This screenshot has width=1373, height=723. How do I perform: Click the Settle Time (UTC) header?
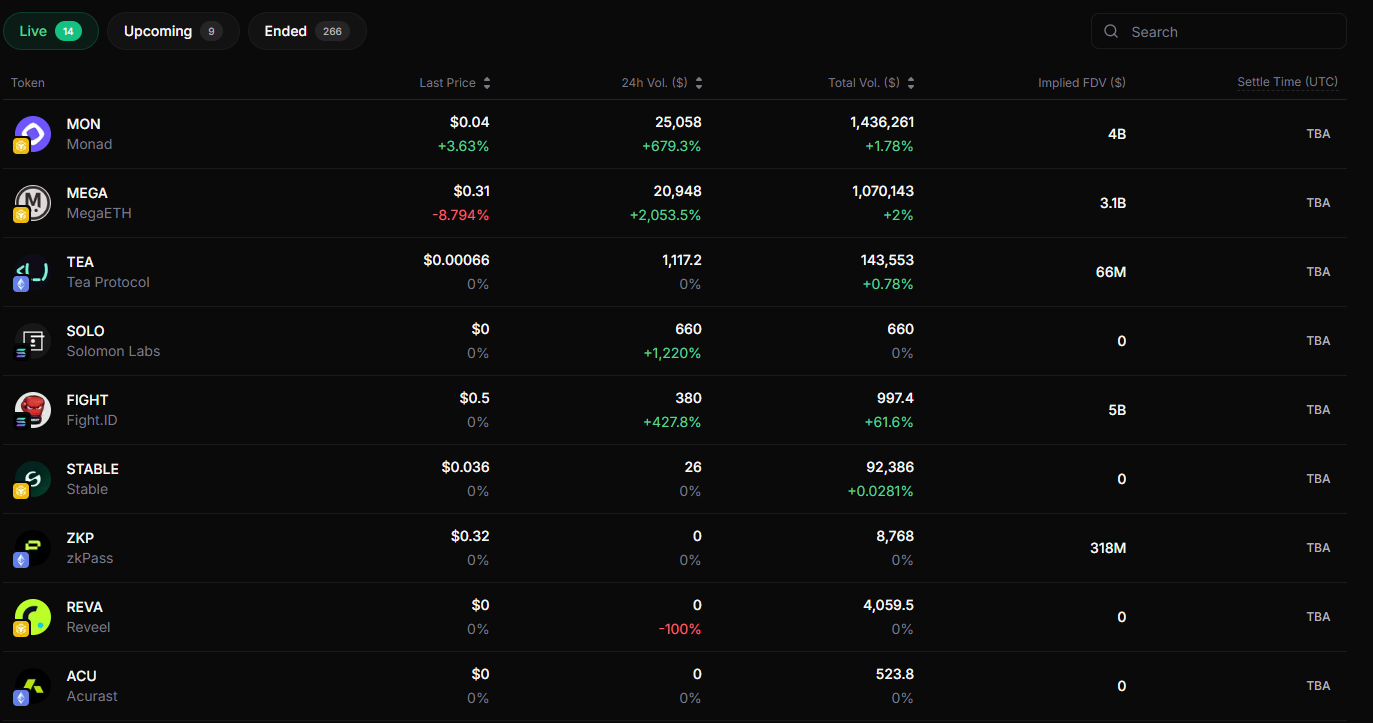[1287, 82]
